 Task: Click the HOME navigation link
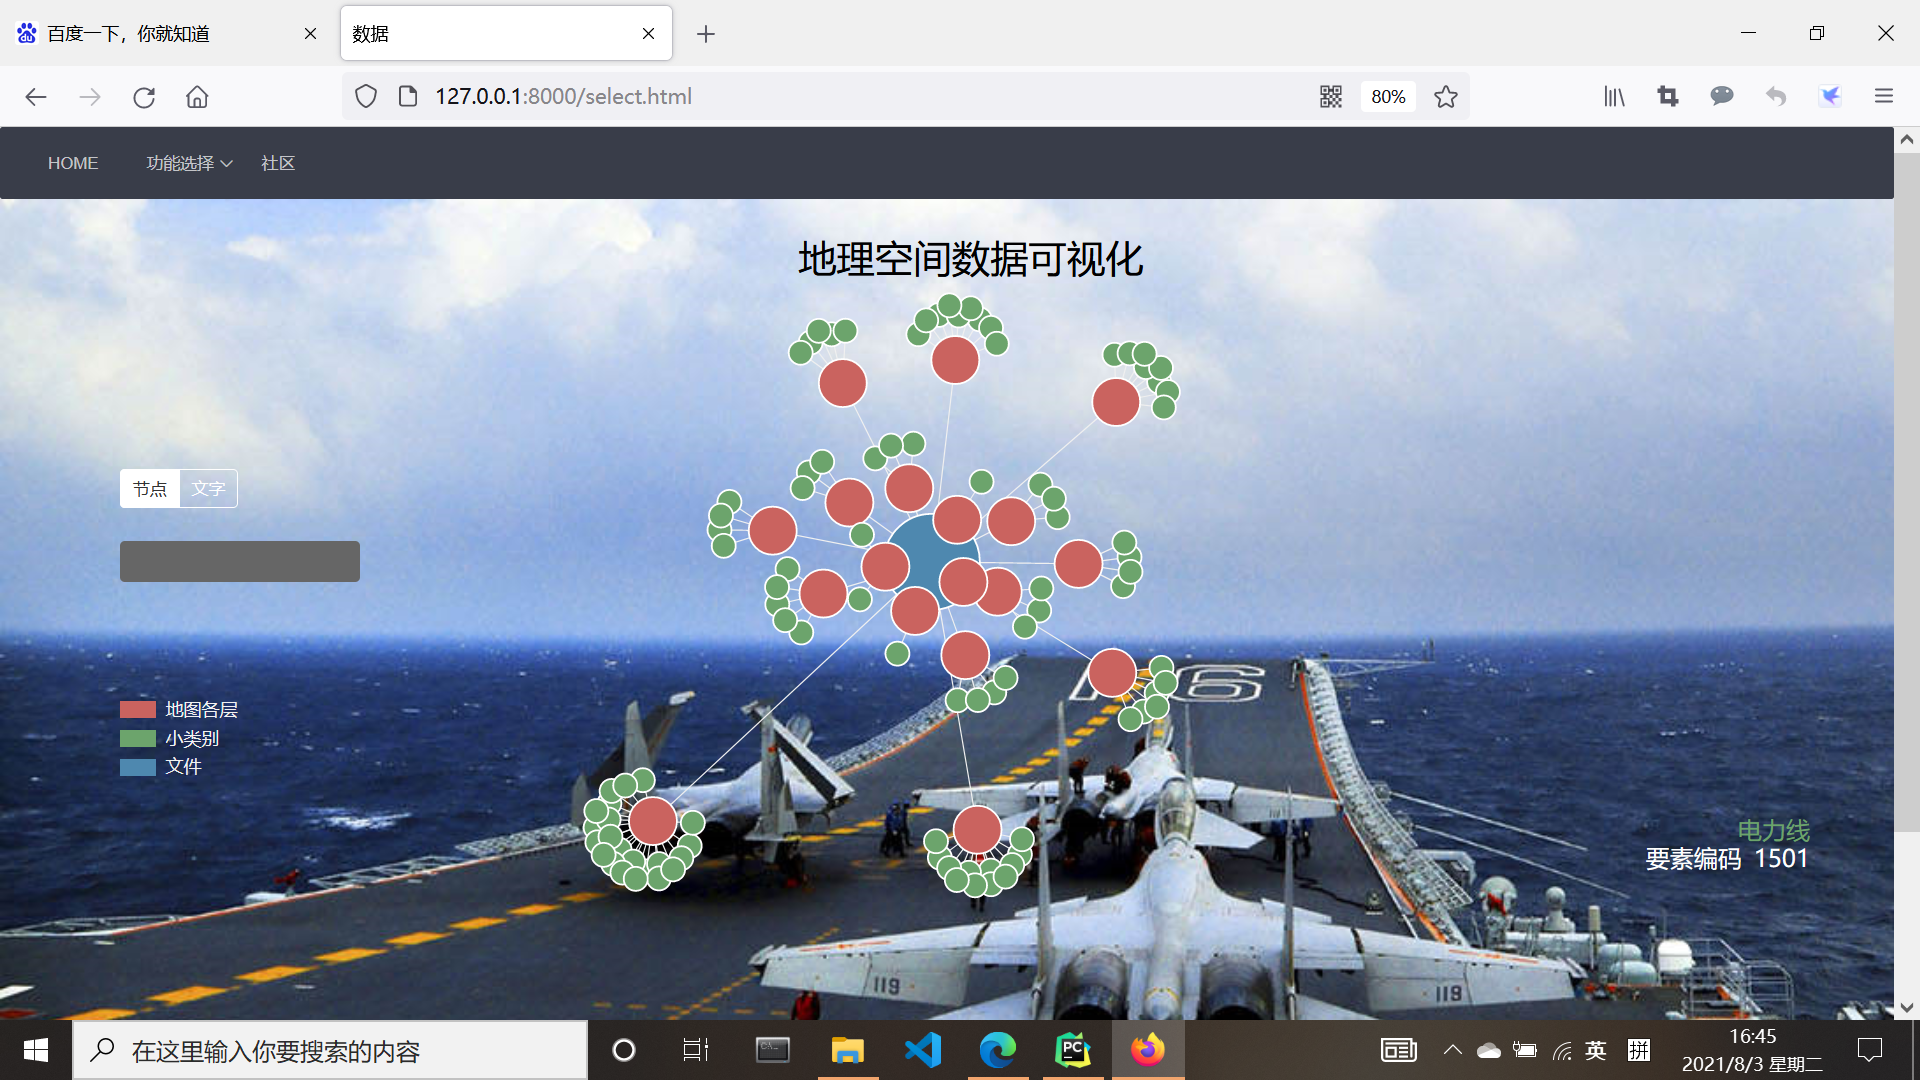pos(73,163)
